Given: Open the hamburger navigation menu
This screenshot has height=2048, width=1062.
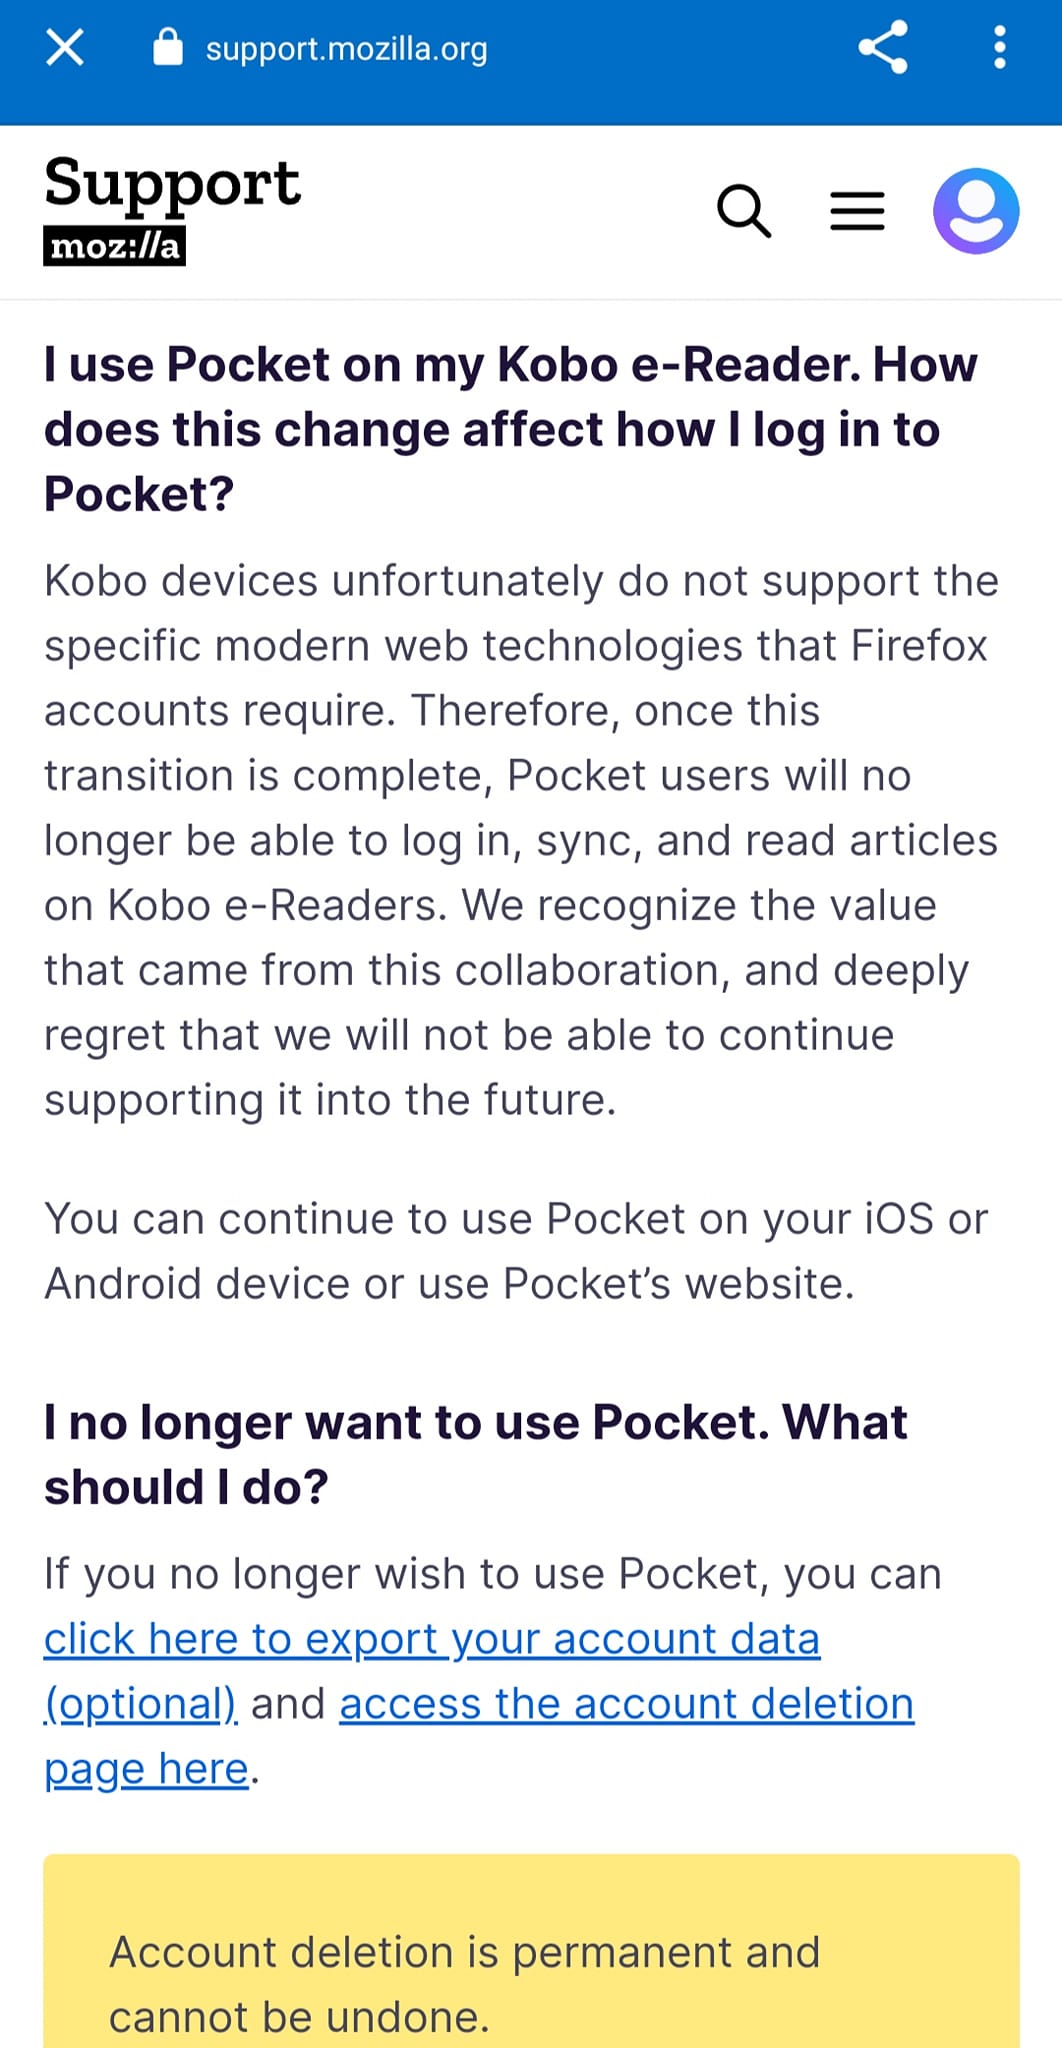Looking at the screenshot, I should (857, 211).
